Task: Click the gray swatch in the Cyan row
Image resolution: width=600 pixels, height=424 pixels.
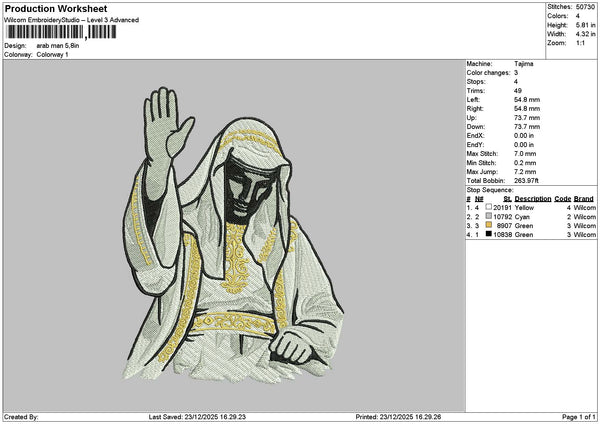Action: 488,216
